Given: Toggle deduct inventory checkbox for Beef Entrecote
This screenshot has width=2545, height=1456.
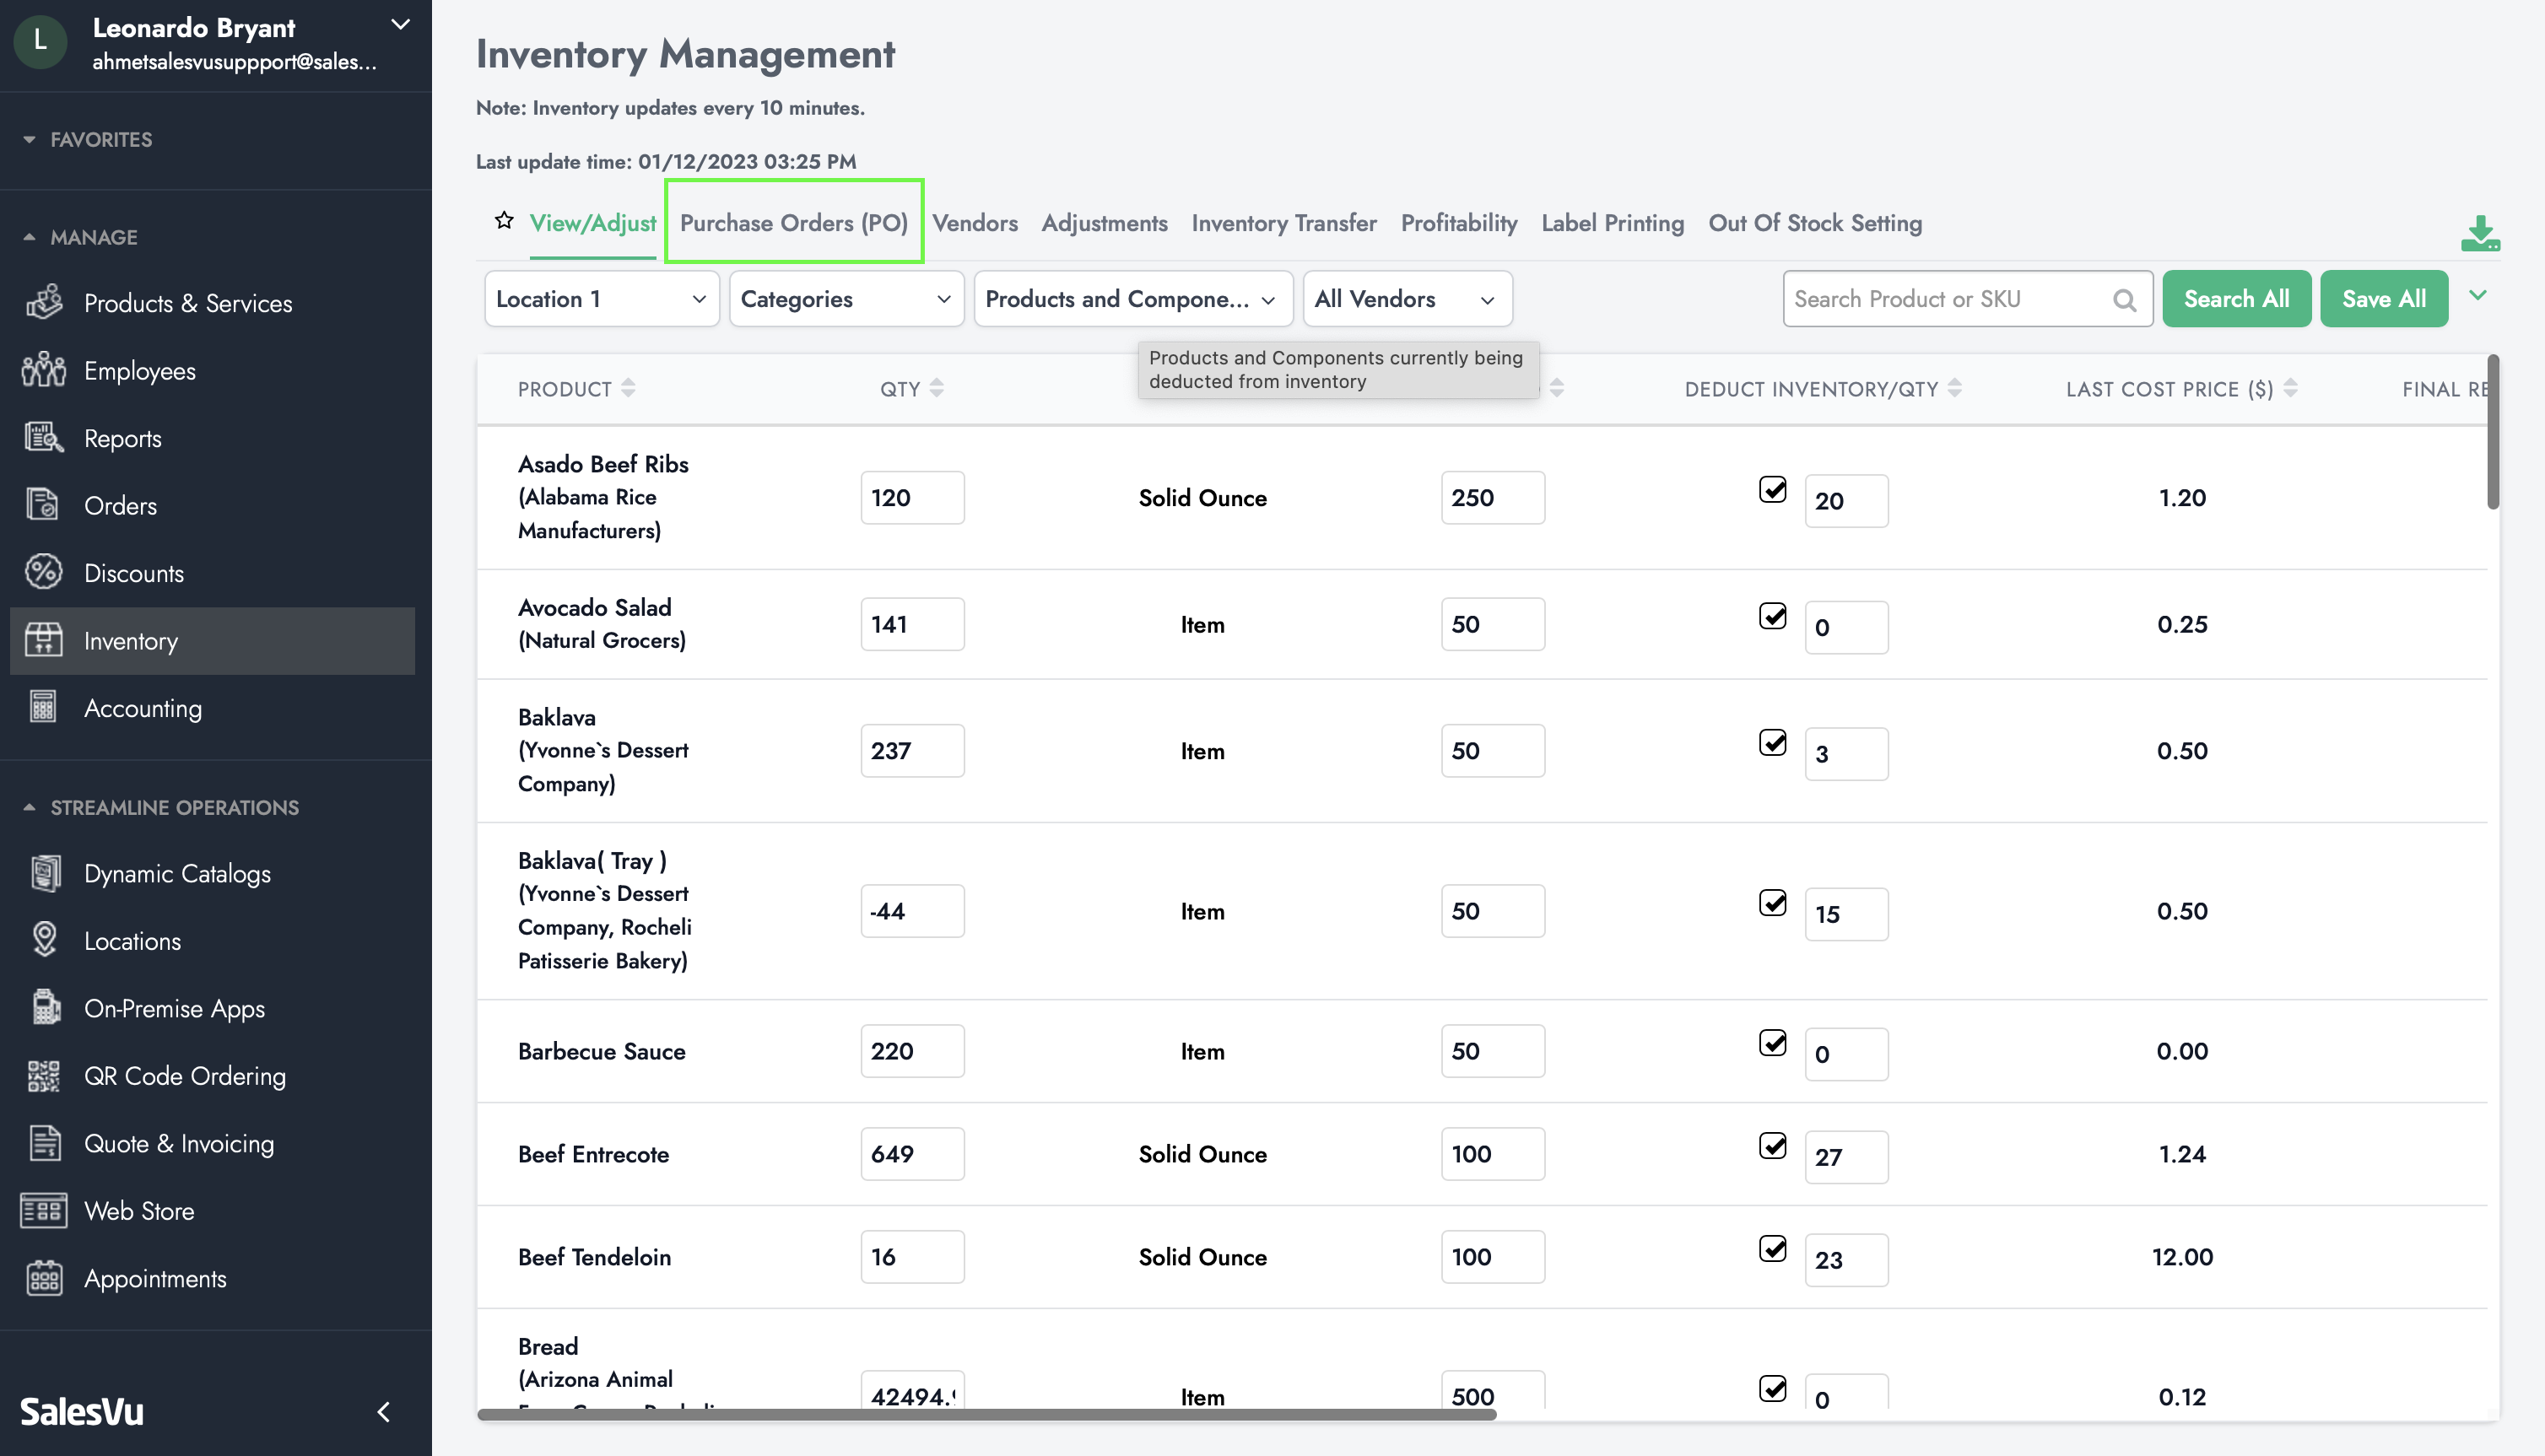Looking at the screenshot, I should [1772, 1146].
